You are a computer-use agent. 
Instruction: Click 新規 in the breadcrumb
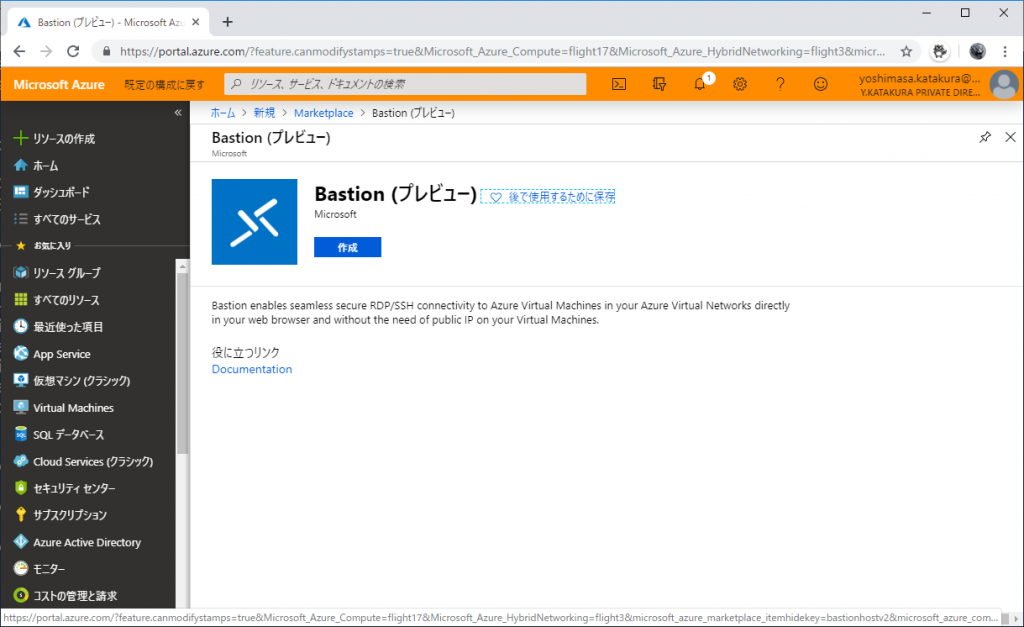pos(264,113)
